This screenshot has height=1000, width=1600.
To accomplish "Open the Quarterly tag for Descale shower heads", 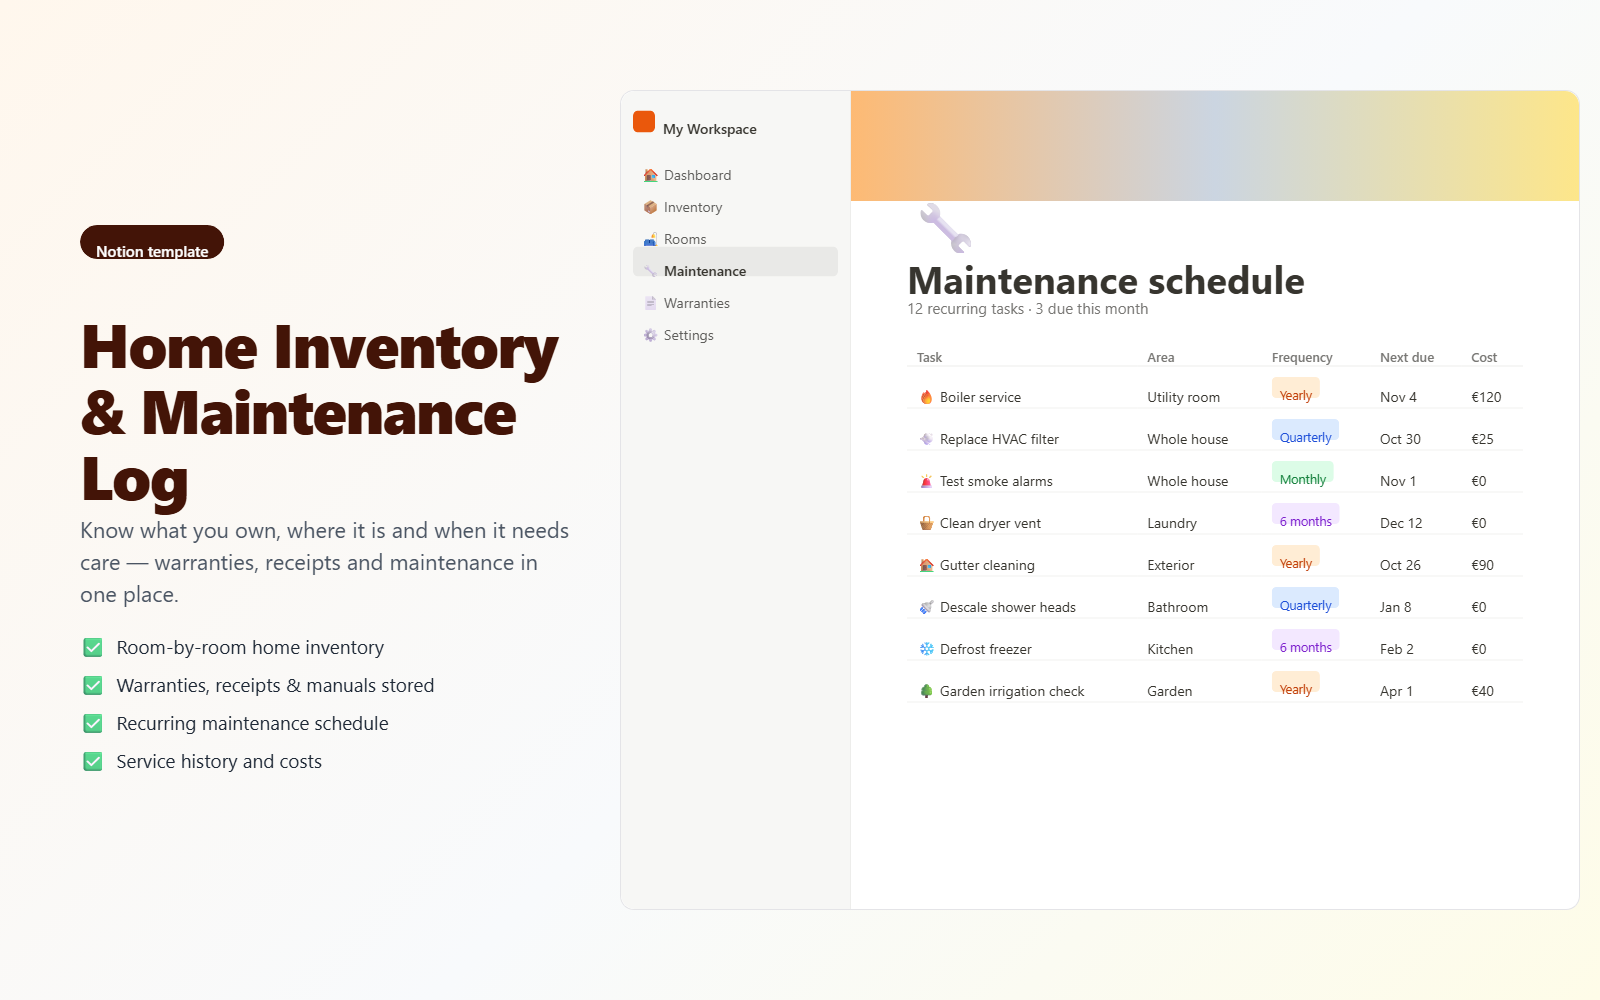I will point(1305,599).
